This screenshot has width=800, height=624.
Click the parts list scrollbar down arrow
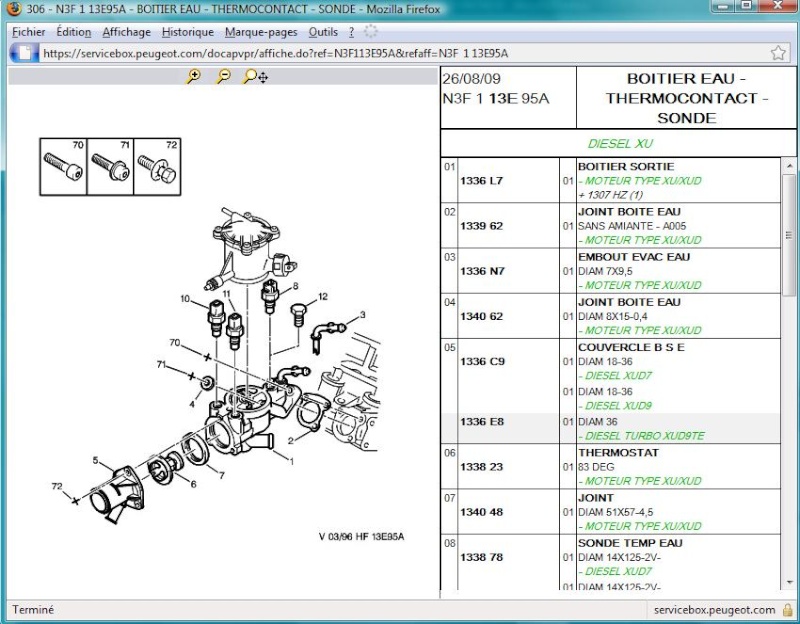(x=789, y=583)
